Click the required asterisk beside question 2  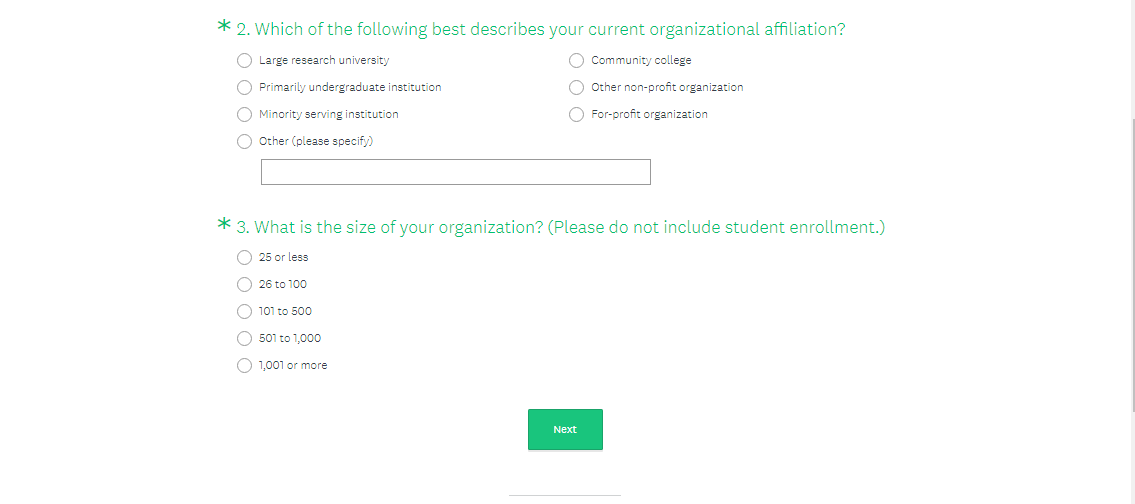[224, 27]
